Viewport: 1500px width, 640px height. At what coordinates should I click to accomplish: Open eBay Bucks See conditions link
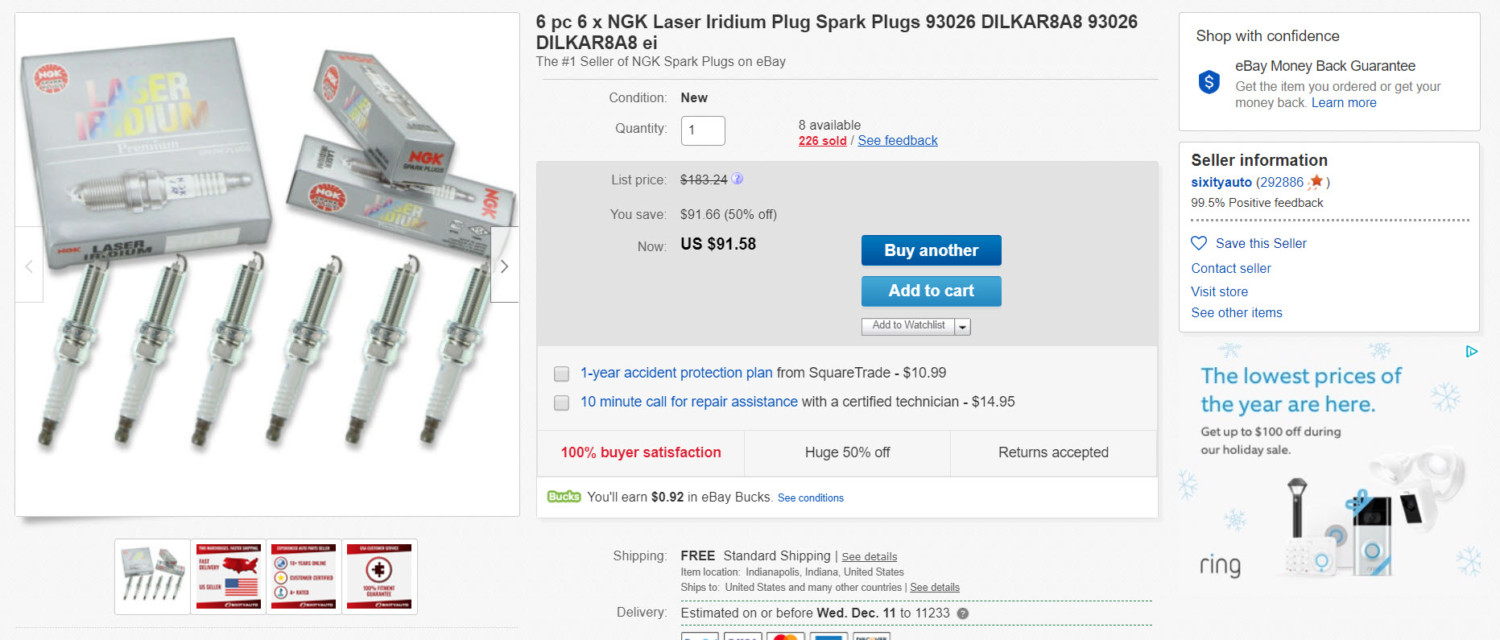[x=810, y=498]
